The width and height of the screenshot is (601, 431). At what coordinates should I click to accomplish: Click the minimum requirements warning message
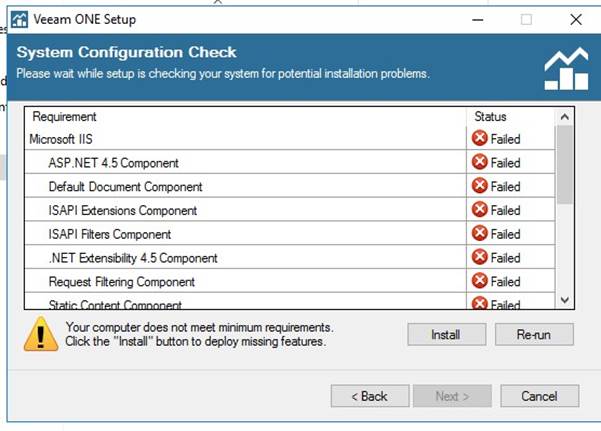[x=199, y=334]
